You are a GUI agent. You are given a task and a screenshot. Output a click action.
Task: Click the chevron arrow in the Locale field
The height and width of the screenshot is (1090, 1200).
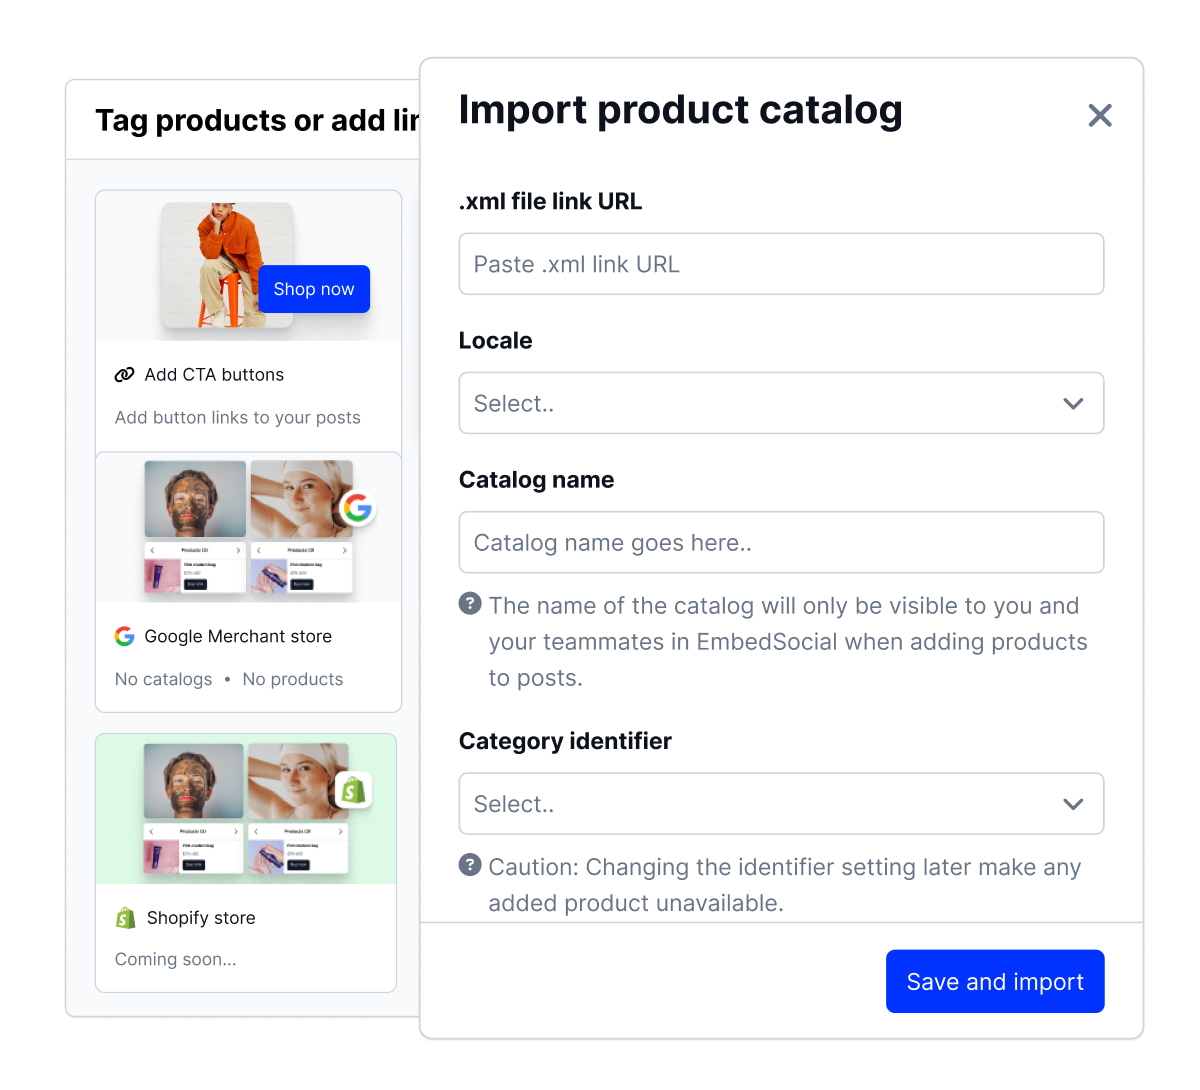[x=1073, y=404]
